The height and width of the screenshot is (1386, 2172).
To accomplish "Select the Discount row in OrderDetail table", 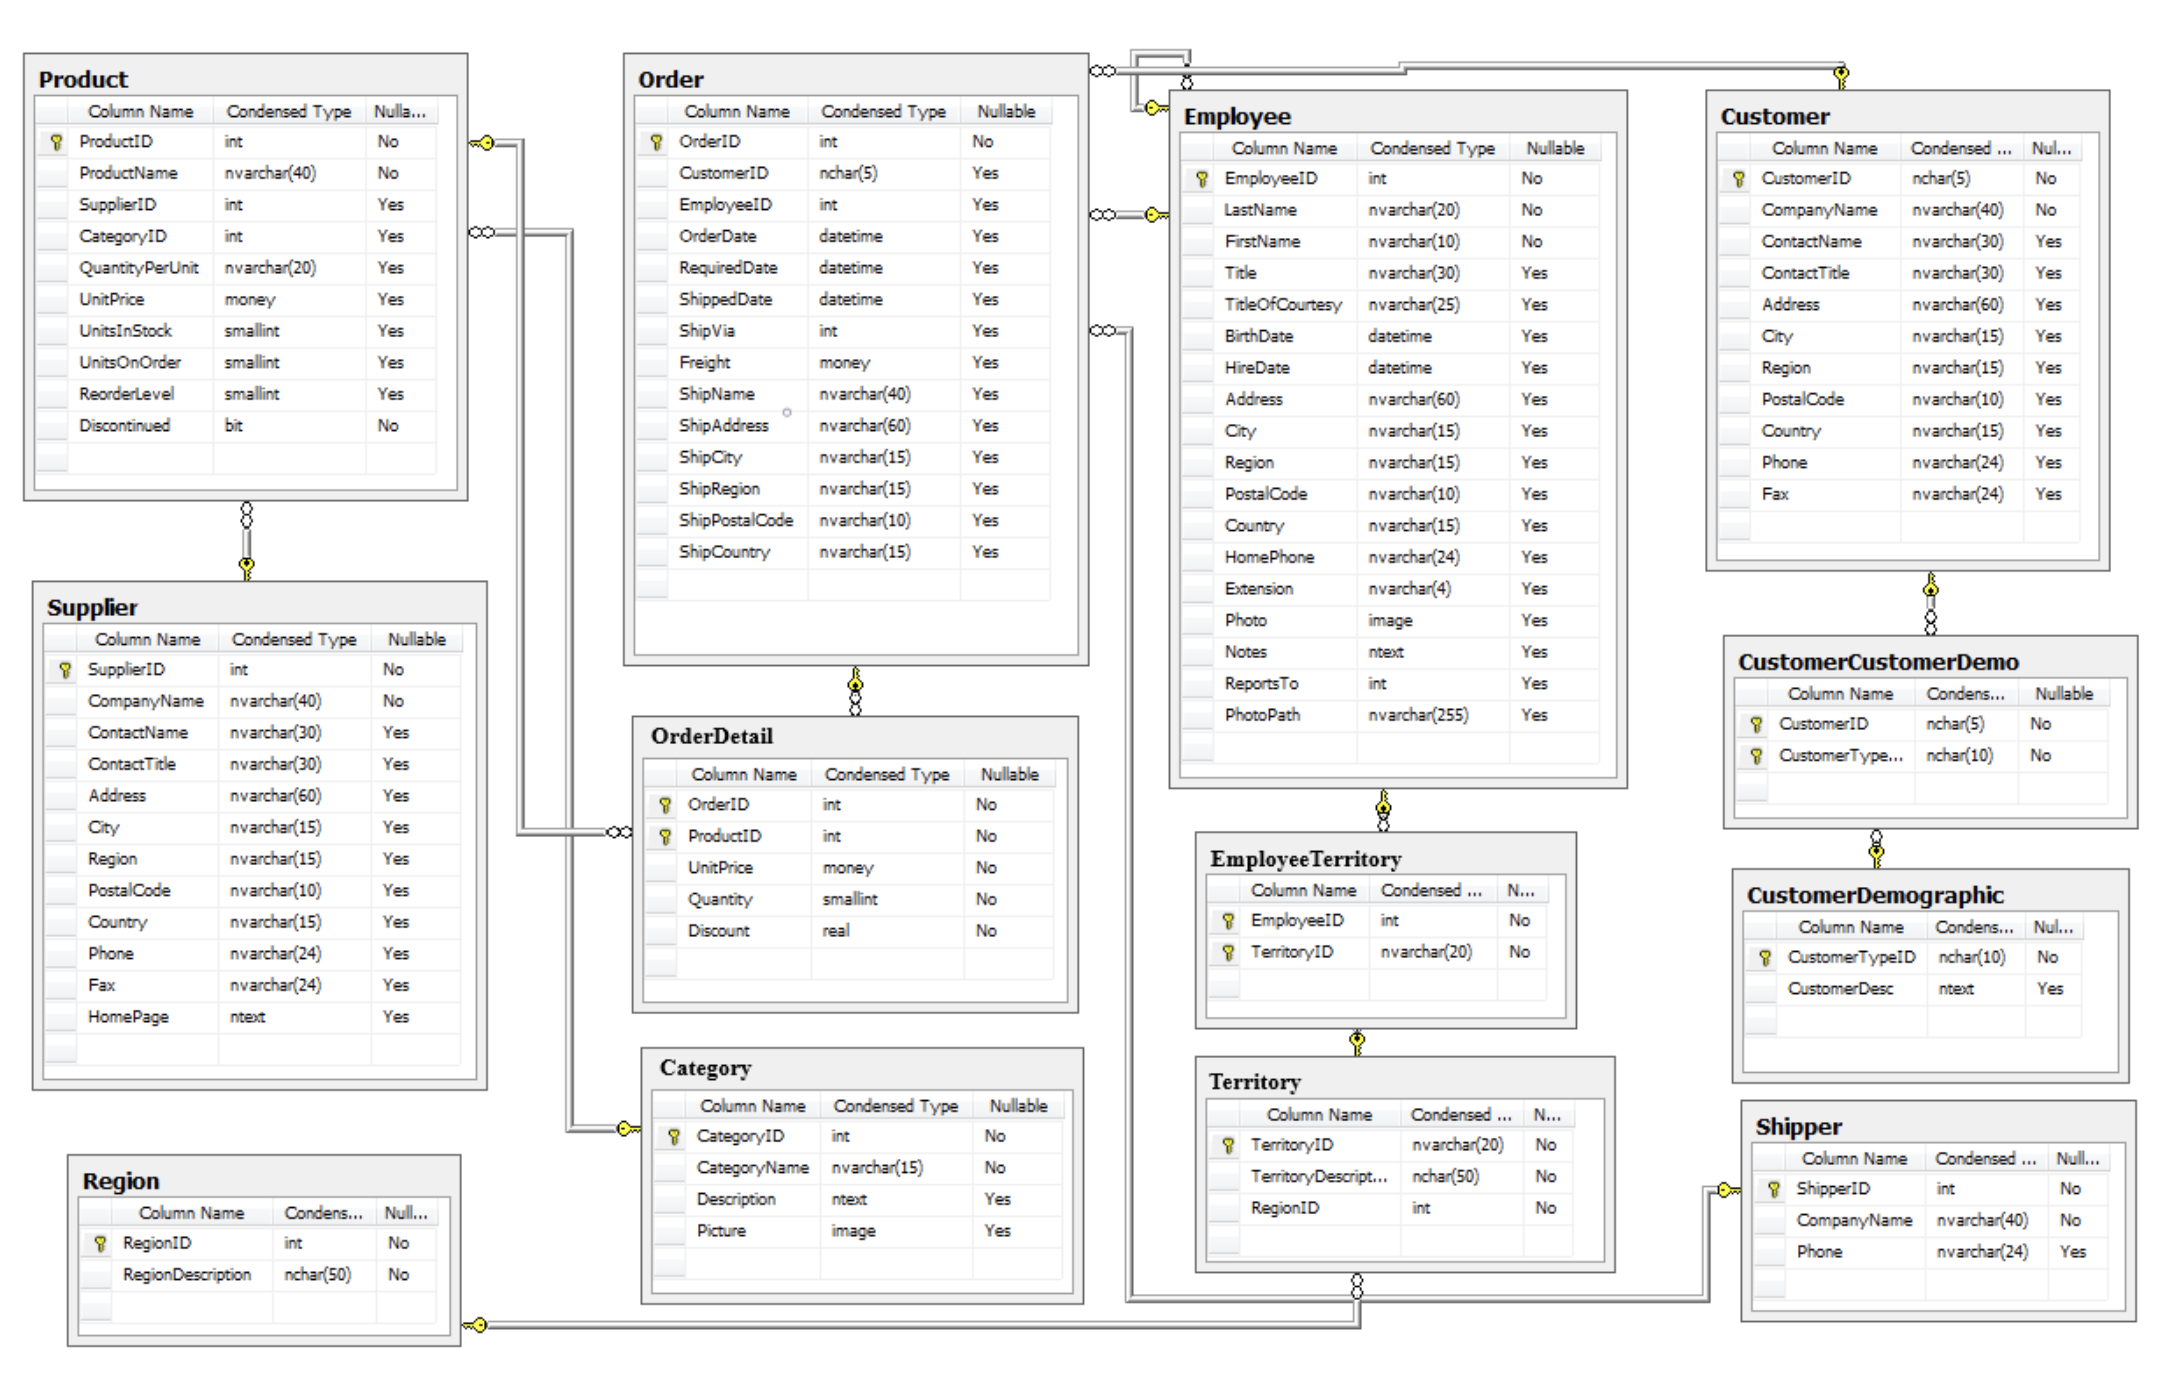I will click(849, 931).
